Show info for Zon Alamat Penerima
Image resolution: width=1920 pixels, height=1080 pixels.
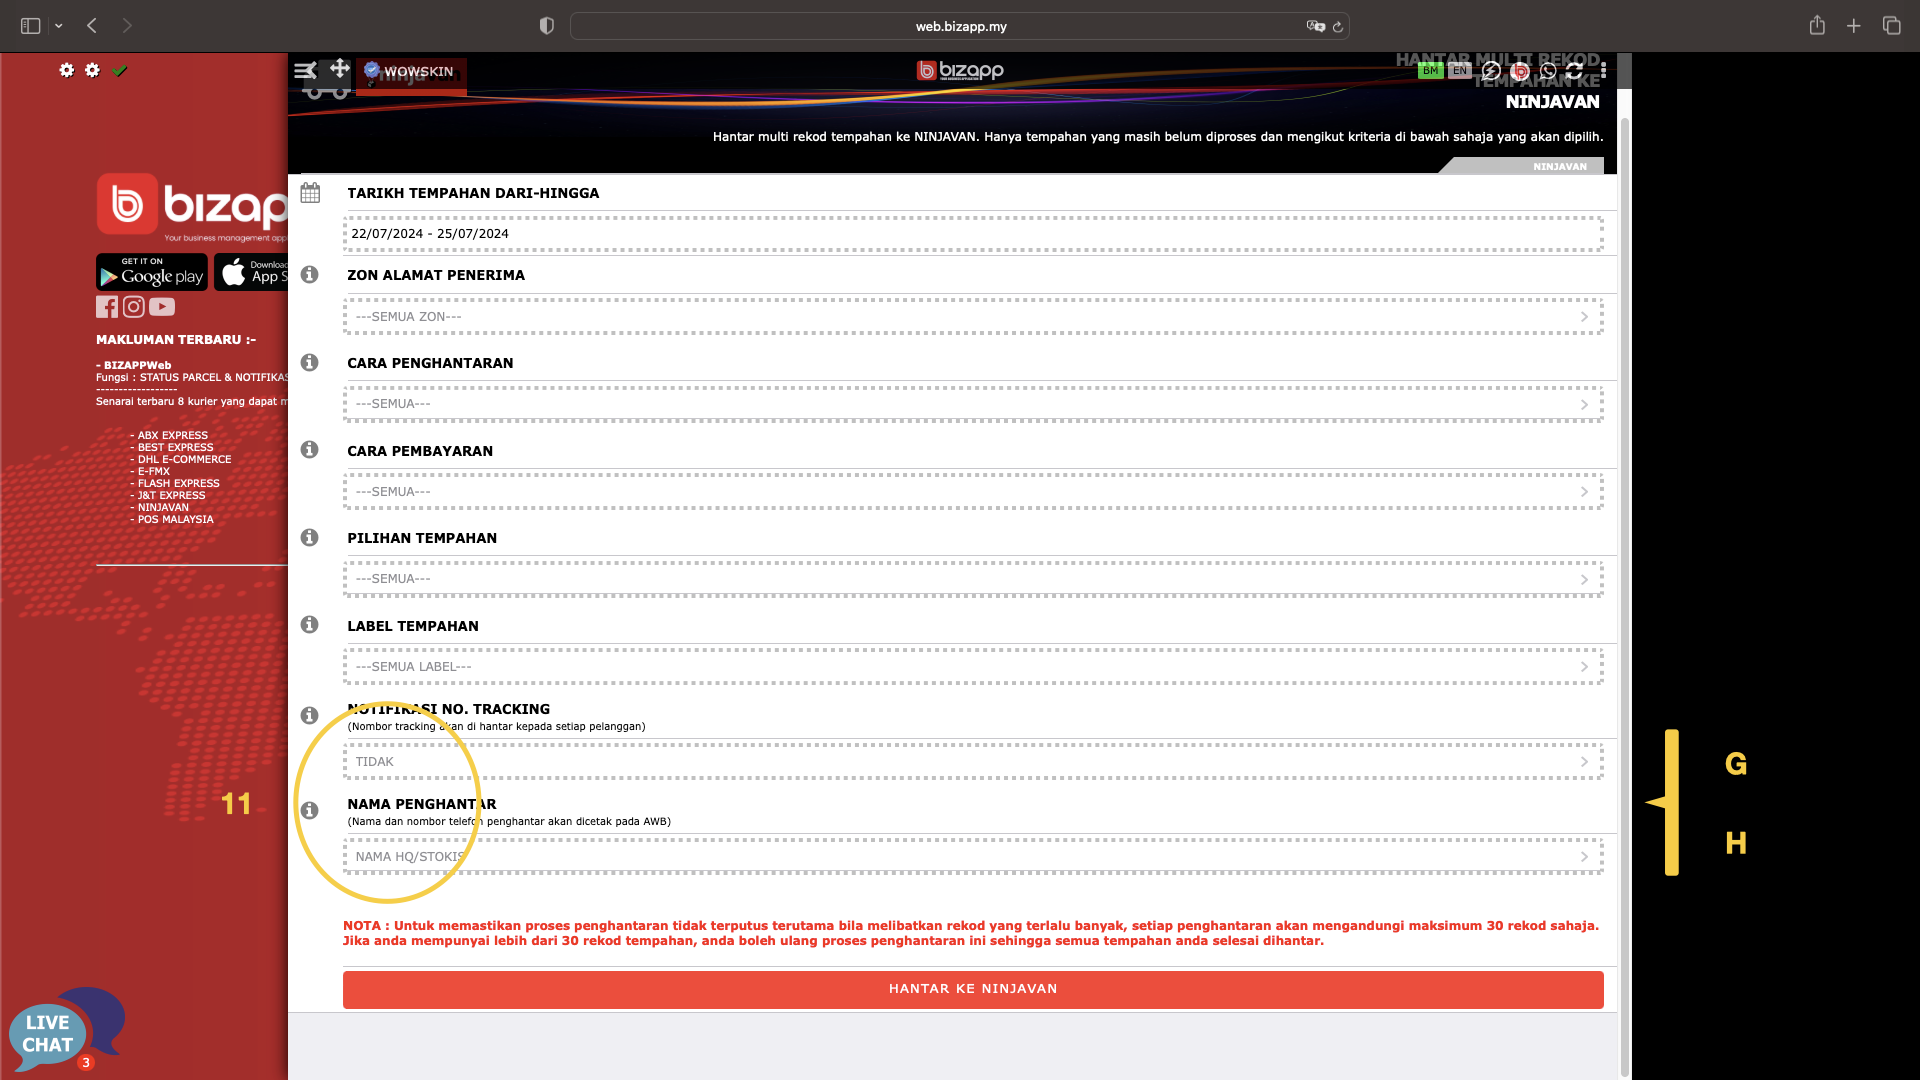coord(310,275)
